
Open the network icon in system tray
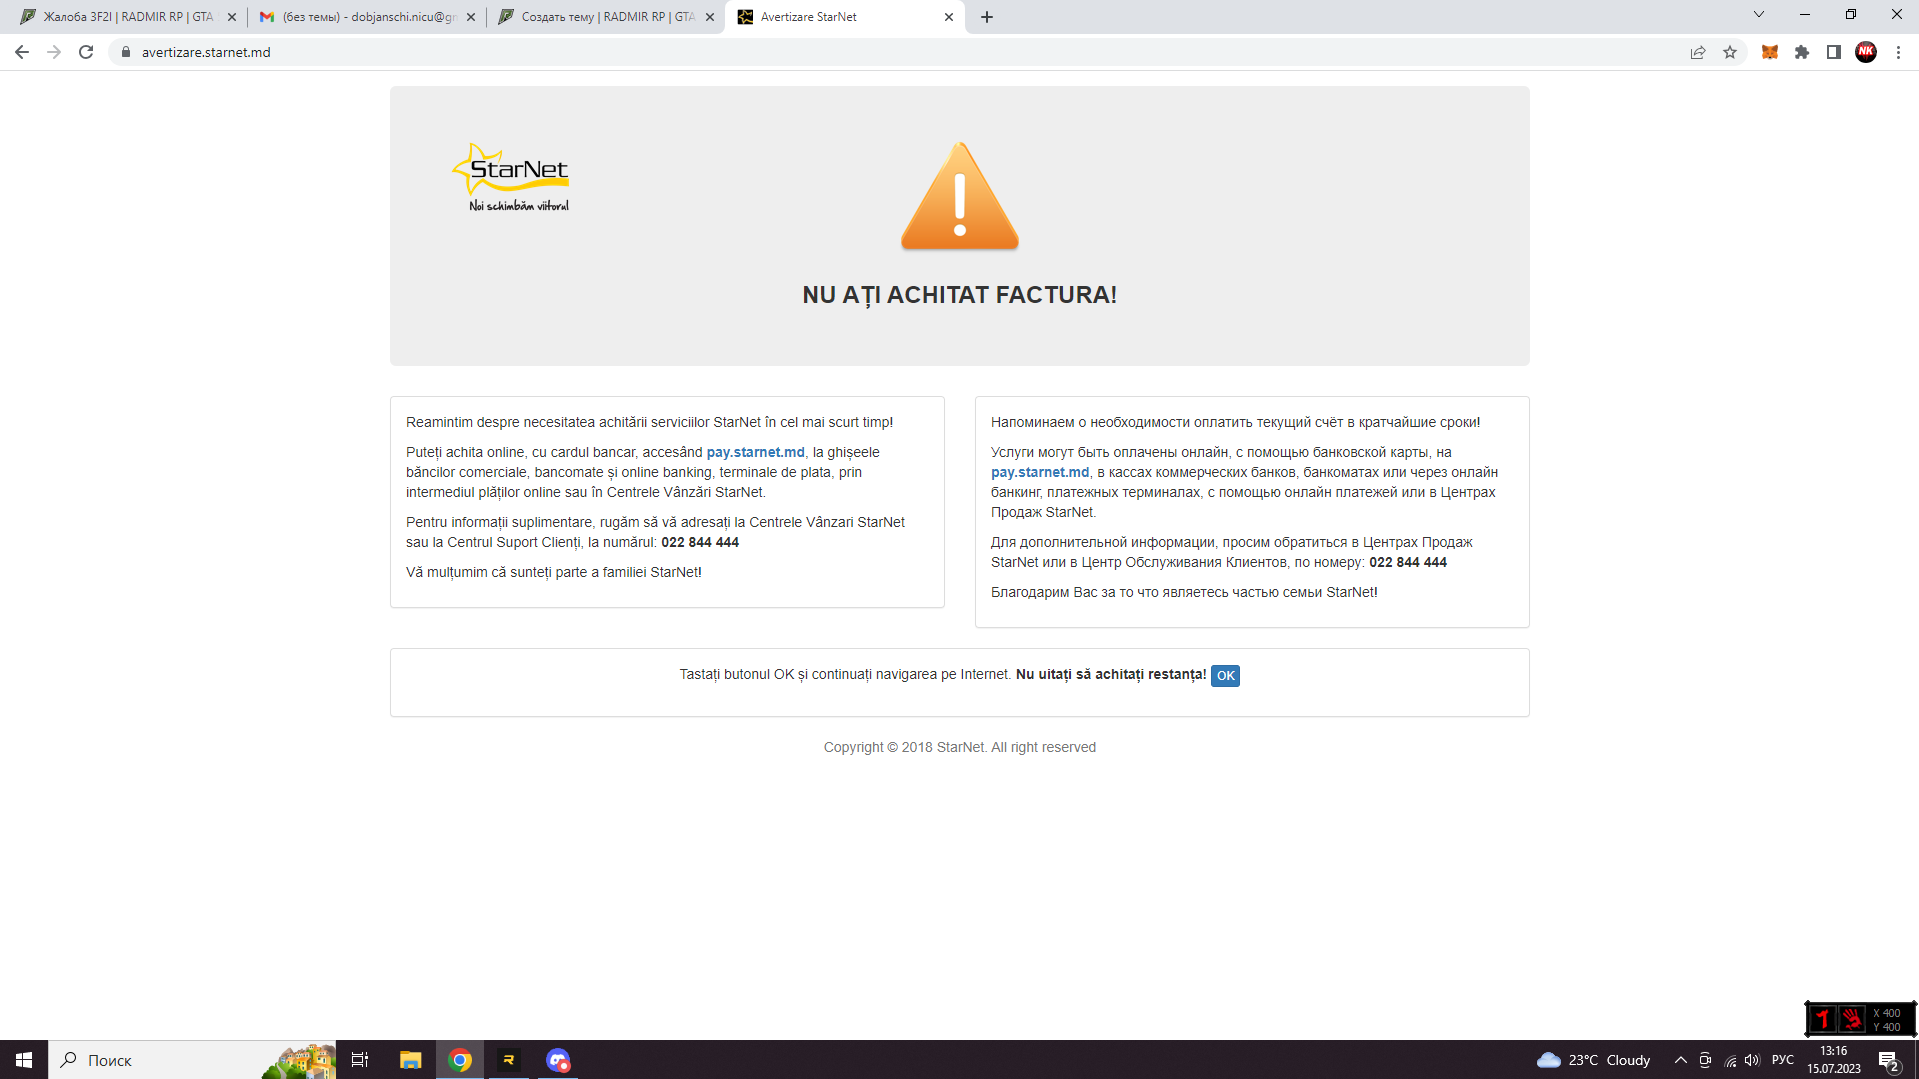[x=1730, y=1060]
